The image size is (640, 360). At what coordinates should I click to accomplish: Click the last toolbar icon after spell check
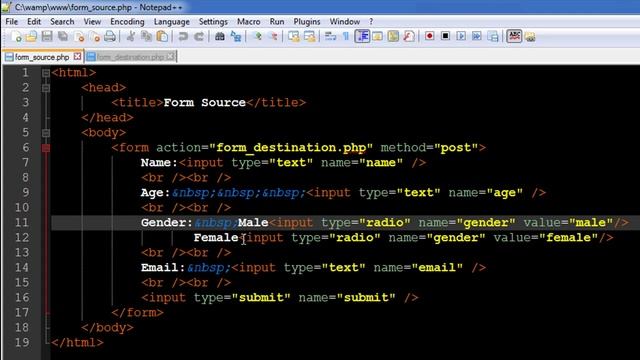pos(530,36)
